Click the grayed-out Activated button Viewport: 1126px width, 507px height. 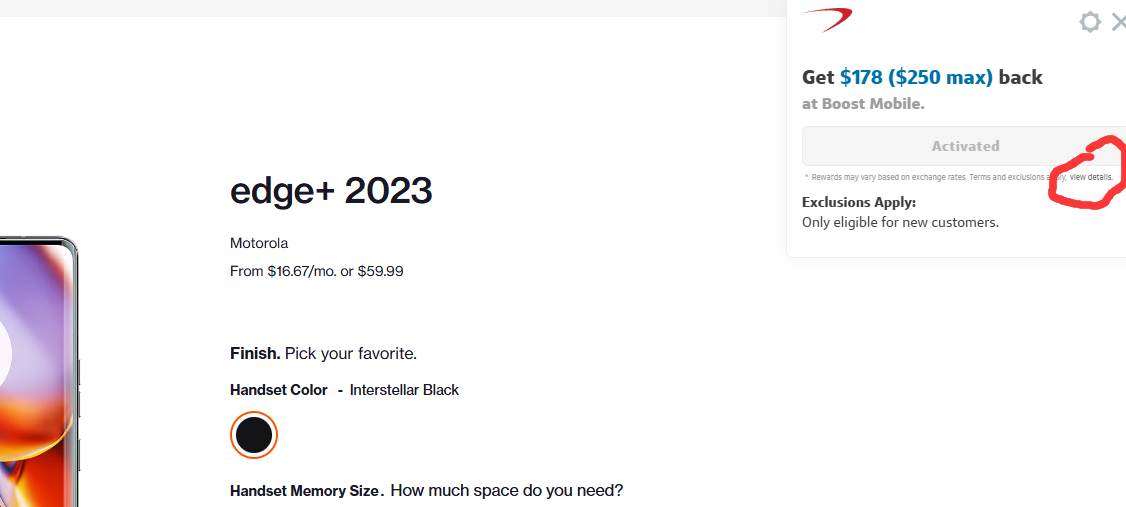[x=964, y=146]
